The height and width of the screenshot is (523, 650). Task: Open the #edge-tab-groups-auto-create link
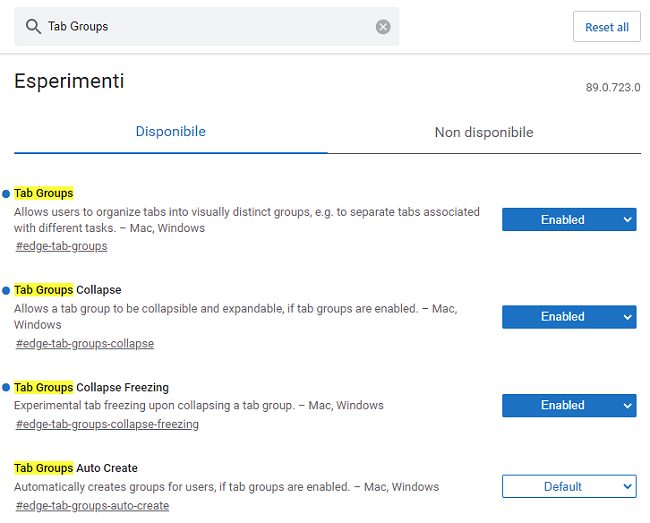click(x=92, y=506)
